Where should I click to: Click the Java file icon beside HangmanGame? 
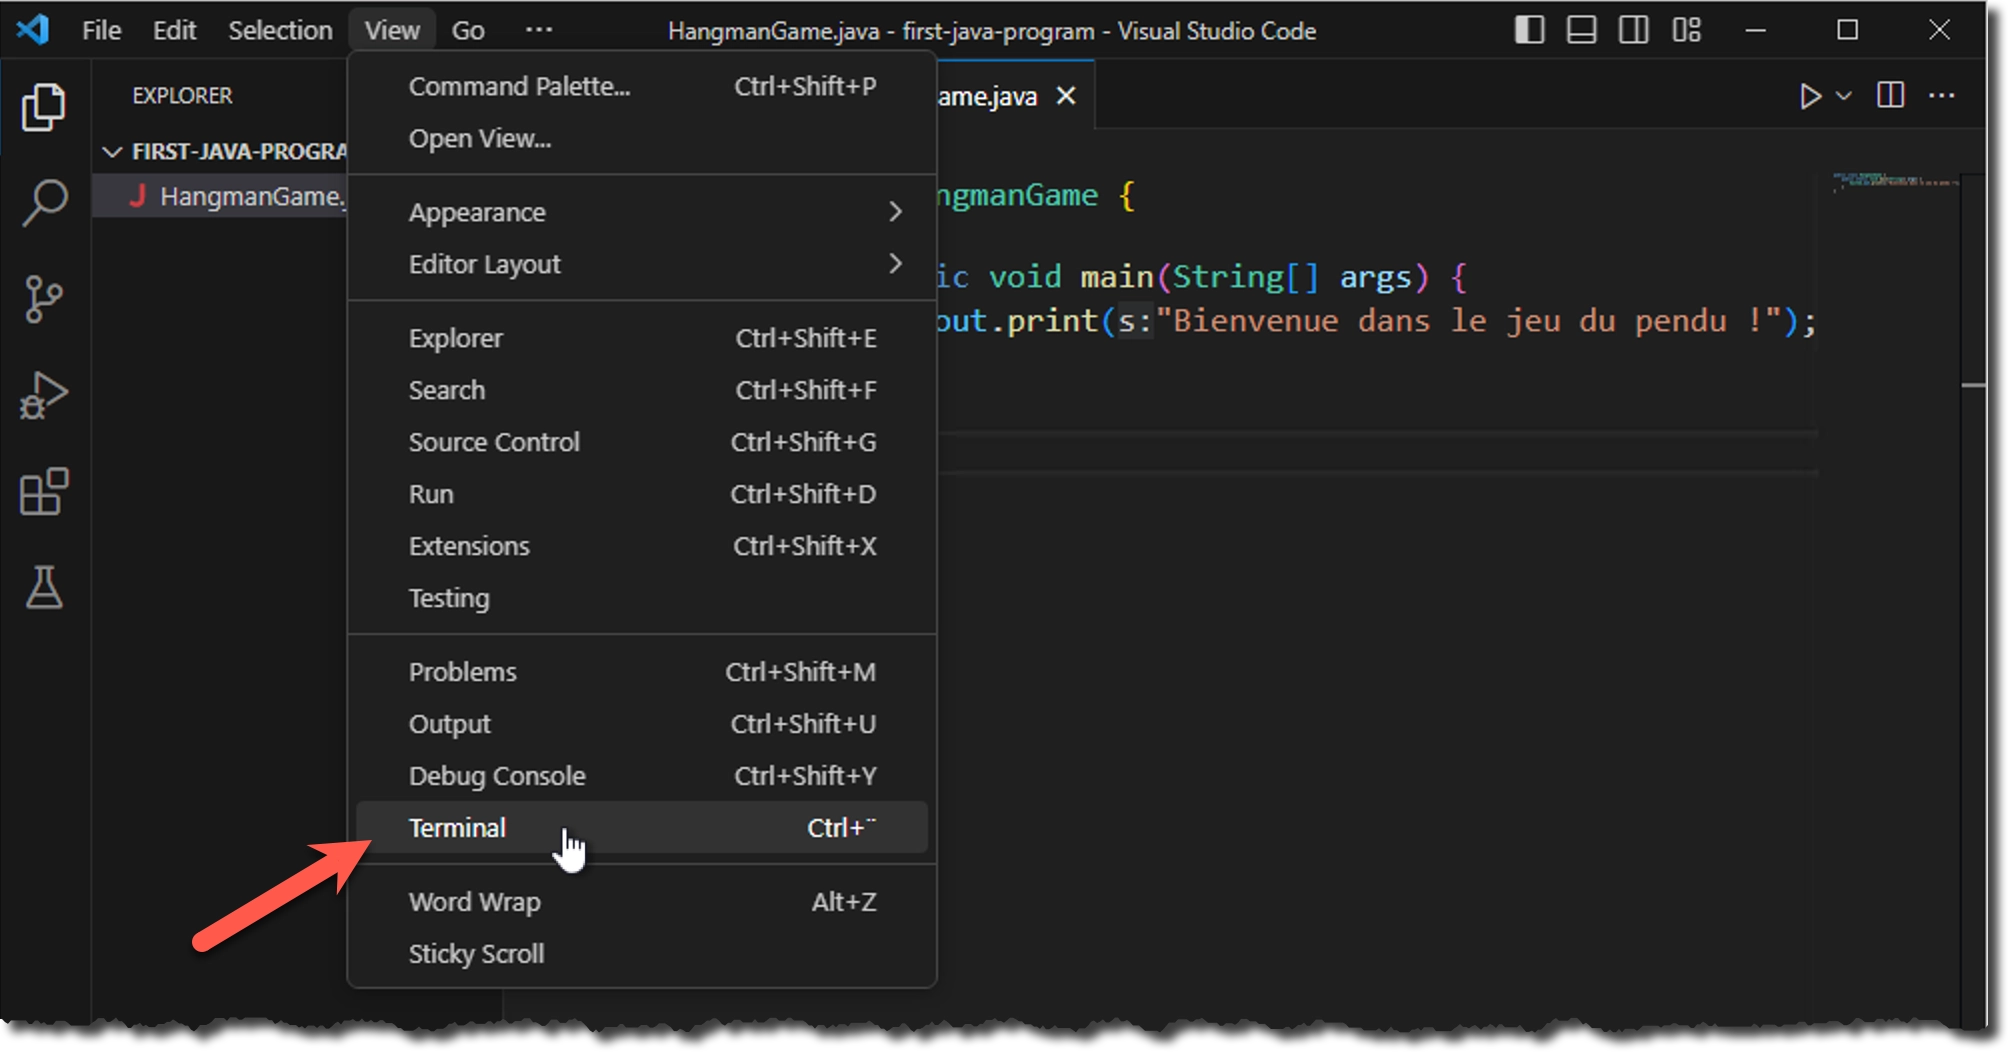pyautogui.click(x=138, y=196)
